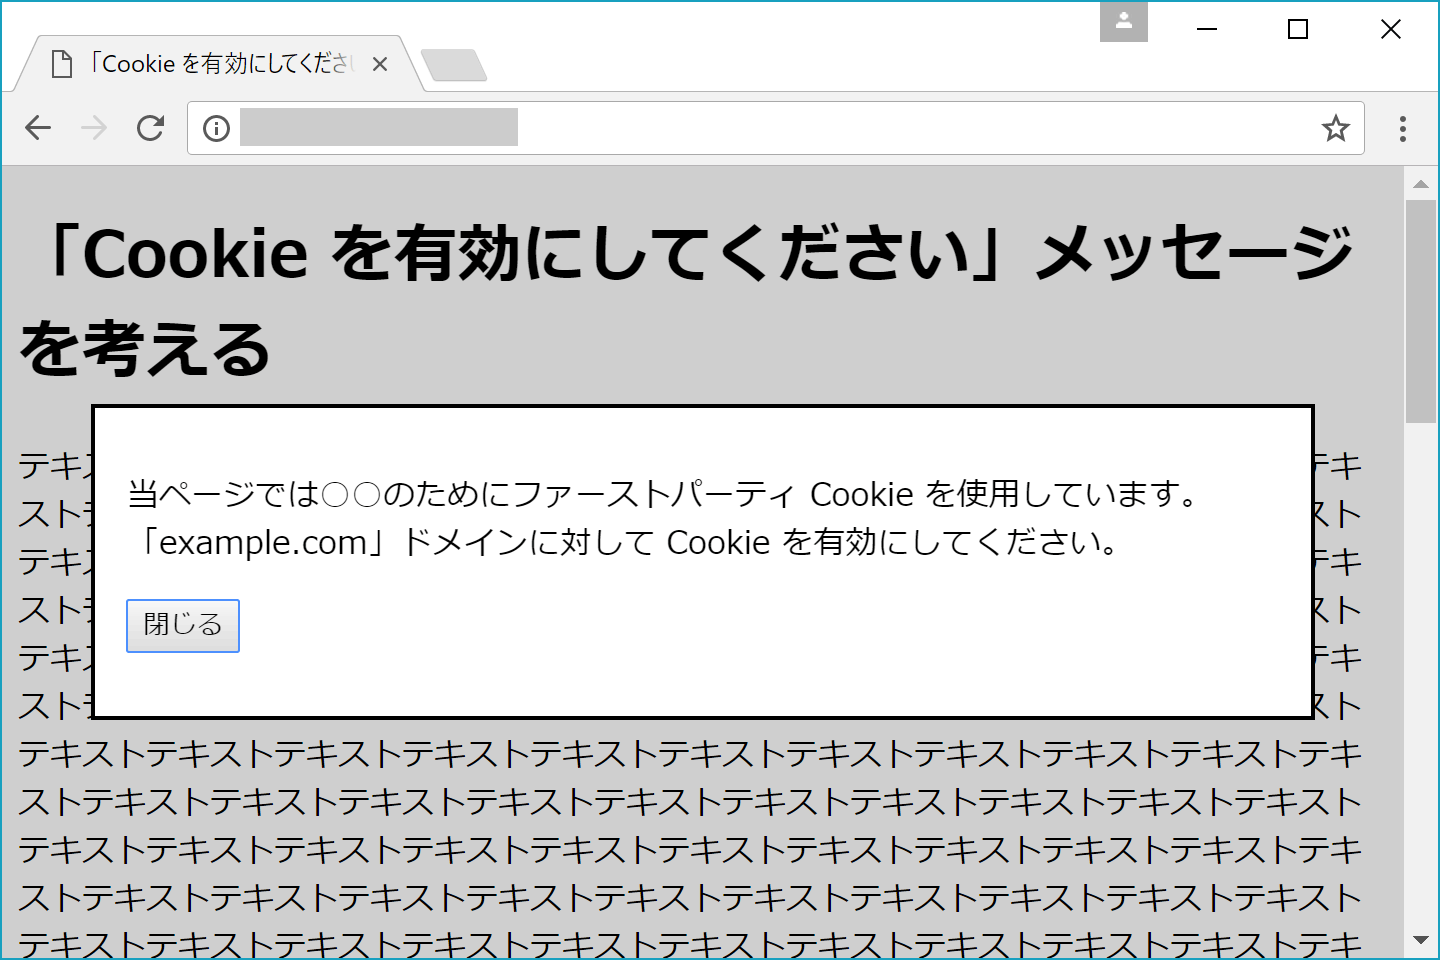The width and height of the screenshot is (1440, 960).
Task: Click the vertical scrollbar thumb
Action: 1420,310
